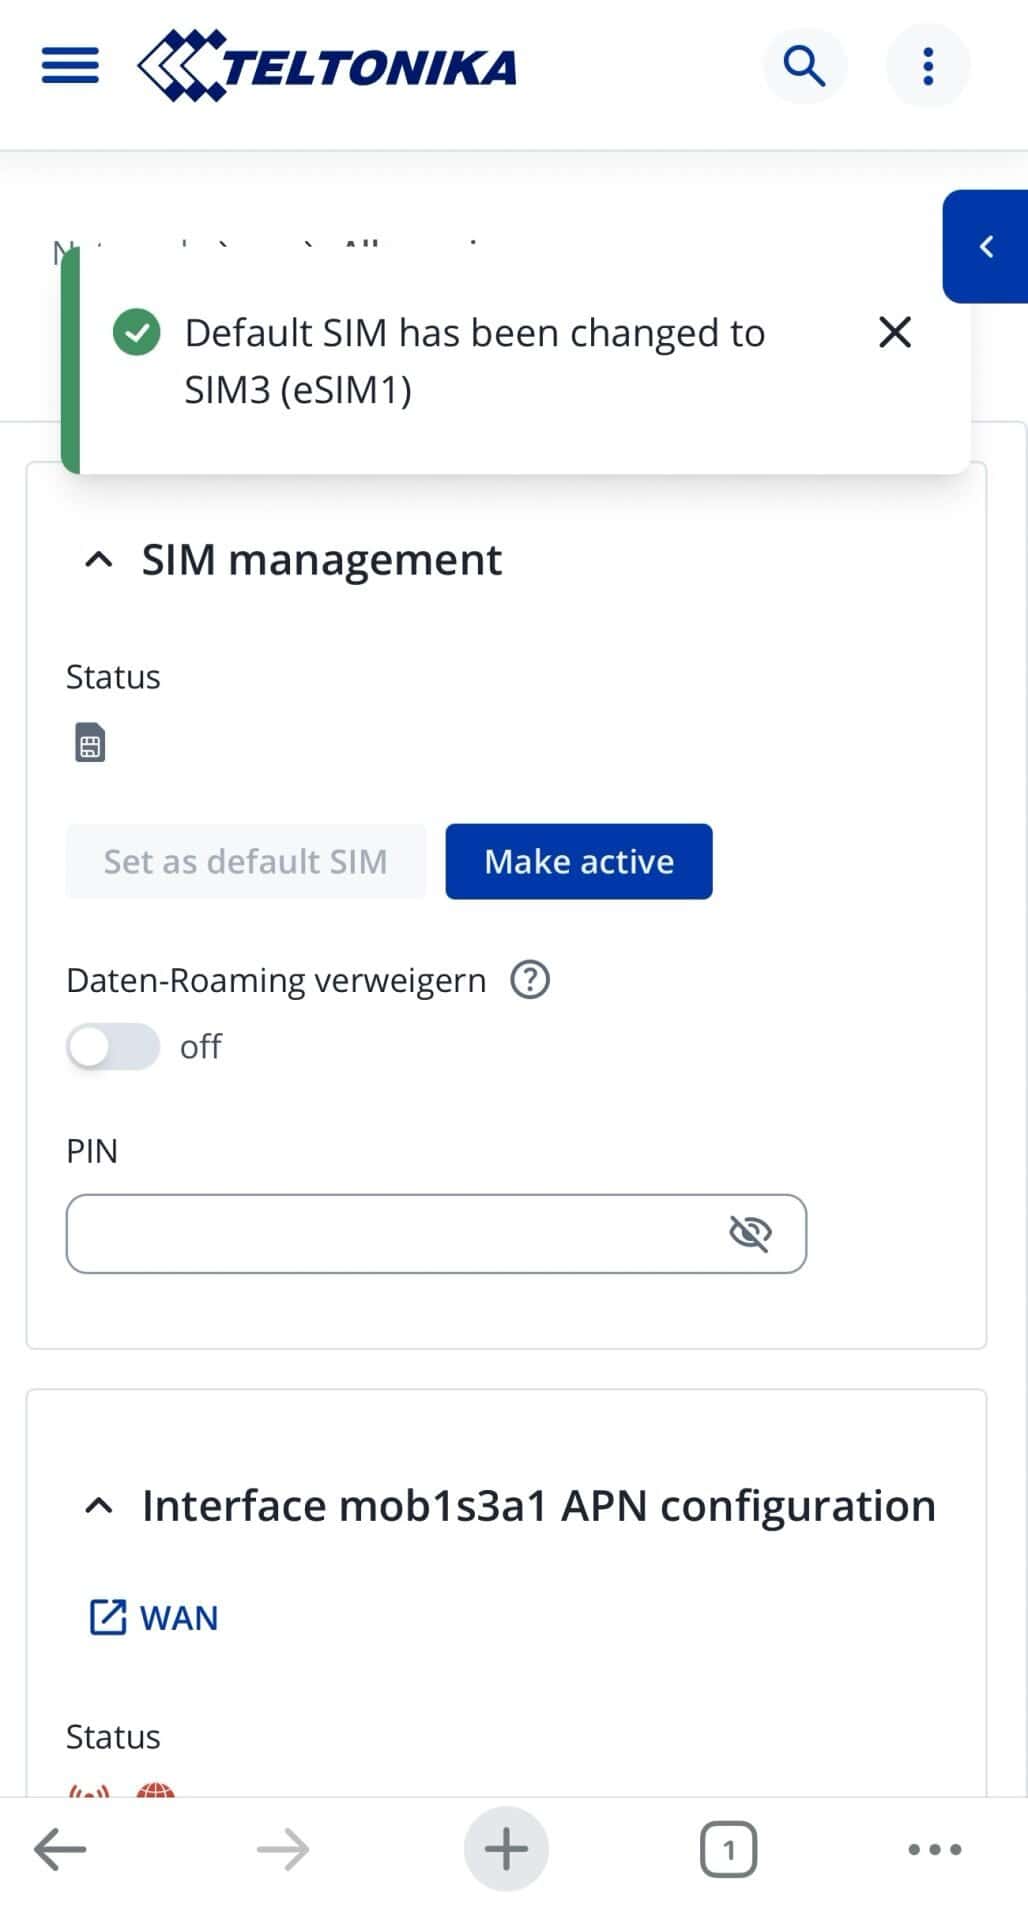1028x1920 pixels.
Task: Open the browser three-dot menu
Action: (928, 1848)
